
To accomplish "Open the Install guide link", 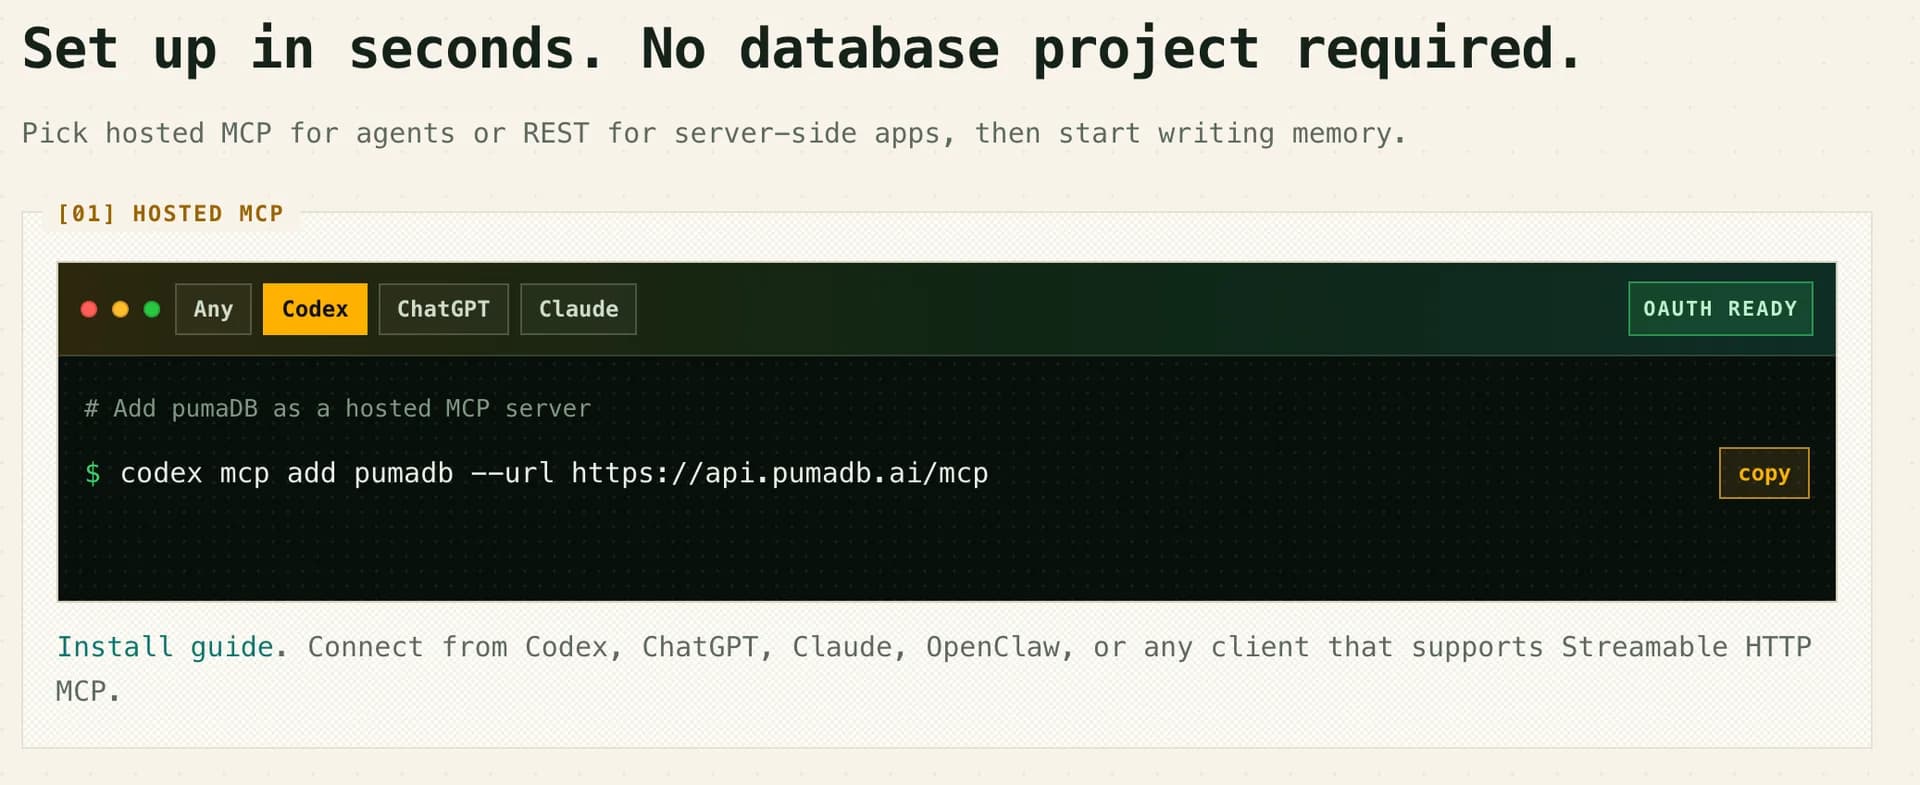I will coord(165,647).
